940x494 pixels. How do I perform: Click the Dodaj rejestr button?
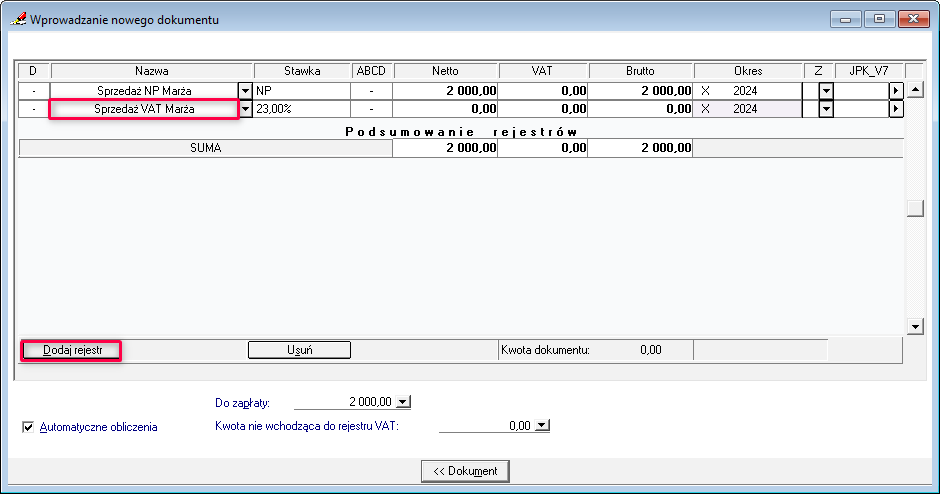[x=72, y=350]
